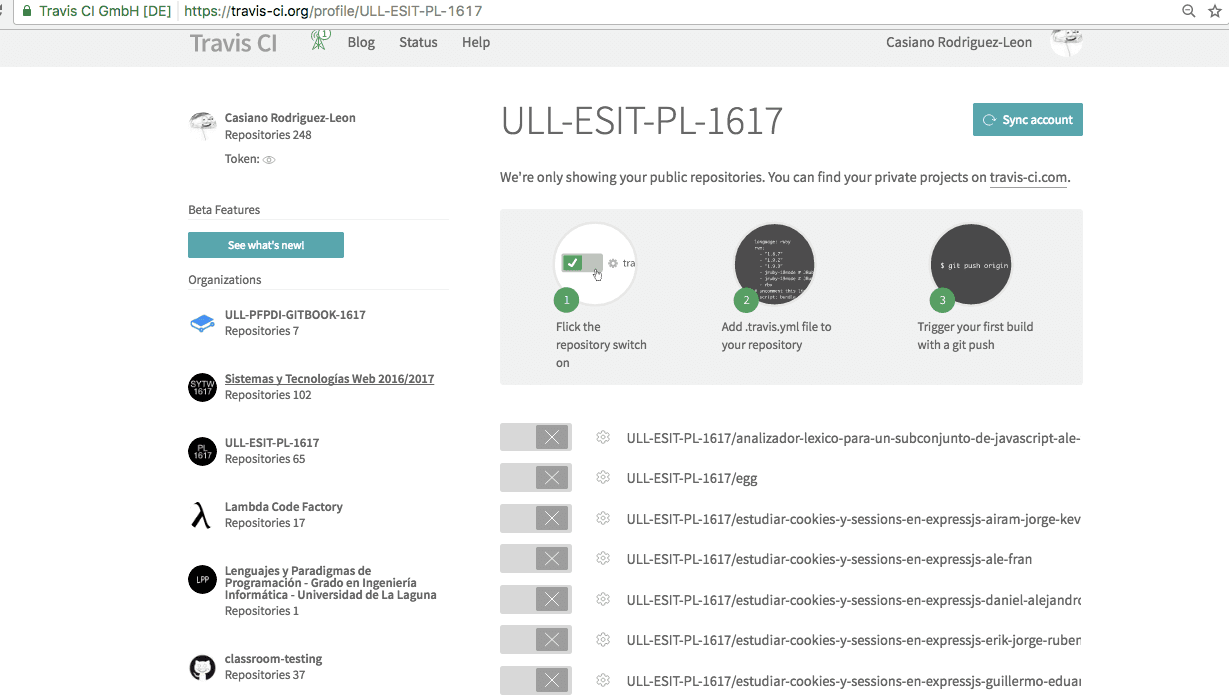Image resolution: width=1229 pixels, height=700 pixels.
Task: Click the classroom-testing GitHub avatar icon
Action: 202,667
